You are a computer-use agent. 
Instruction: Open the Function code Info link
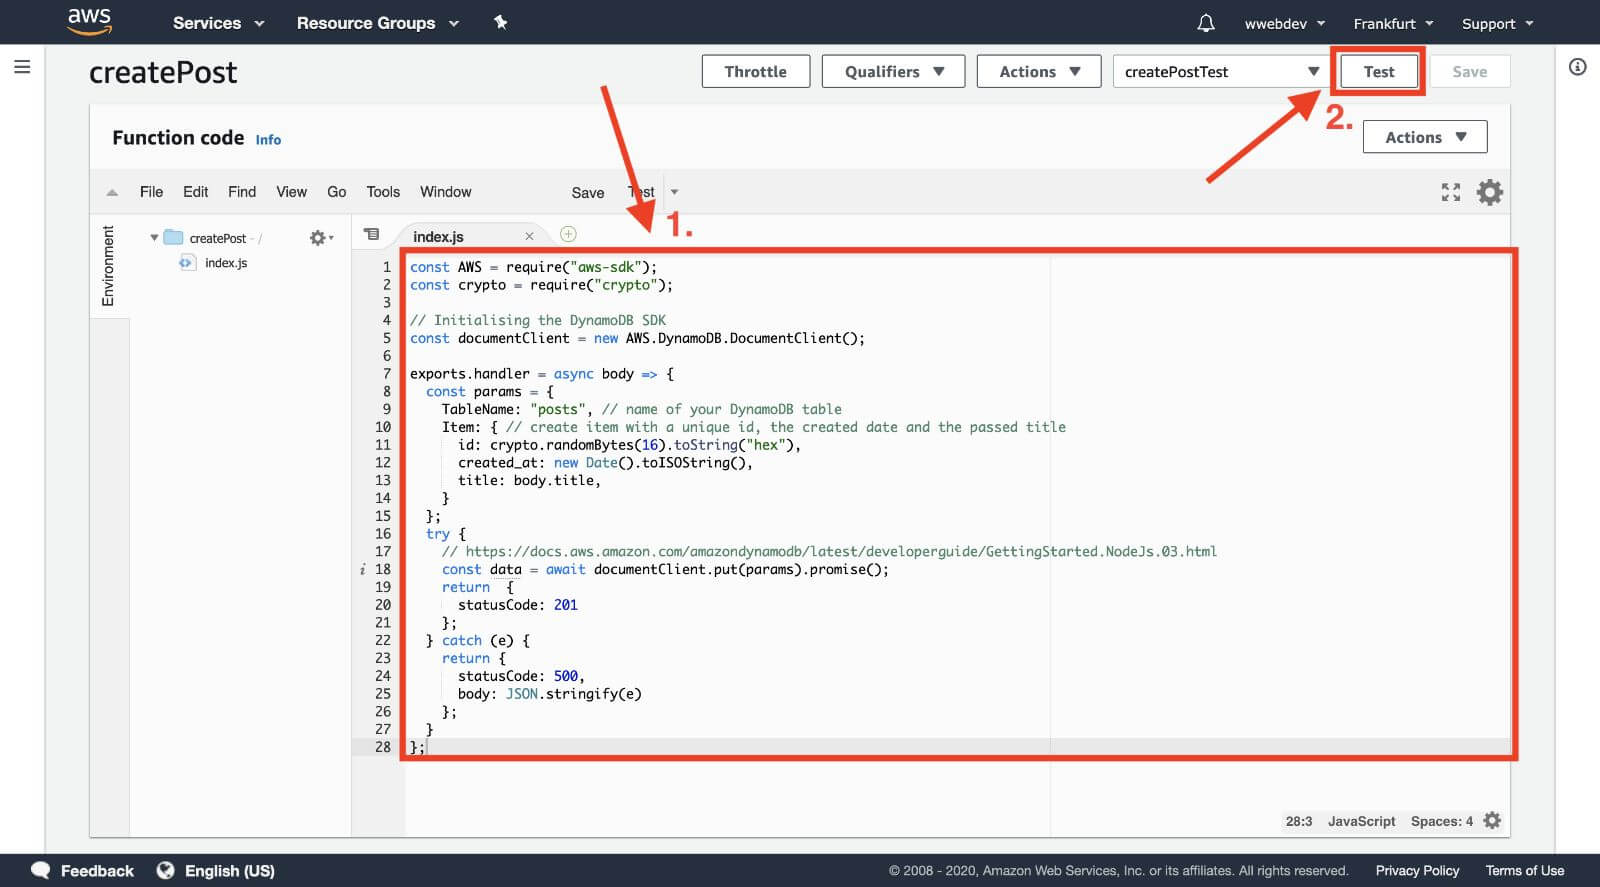[268, 140]
